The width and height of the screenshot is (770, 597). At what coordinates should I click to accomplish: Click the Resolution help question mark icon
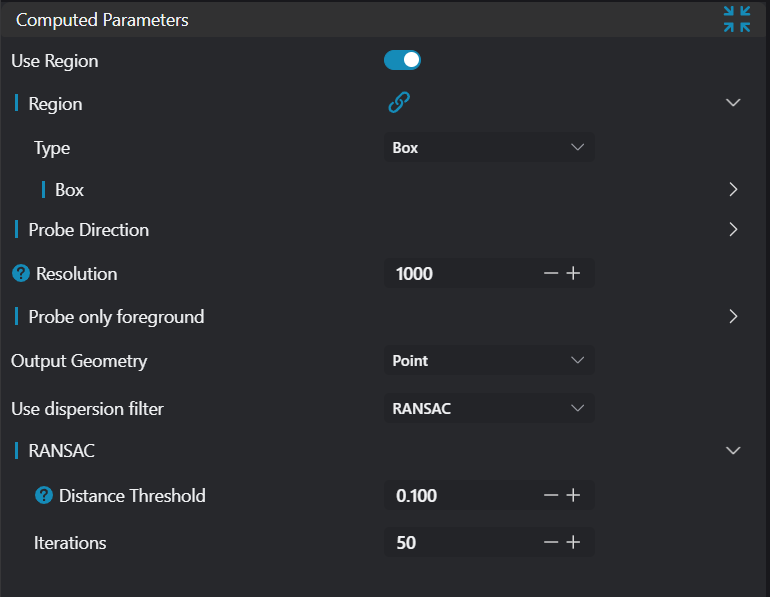coord(20,273)
